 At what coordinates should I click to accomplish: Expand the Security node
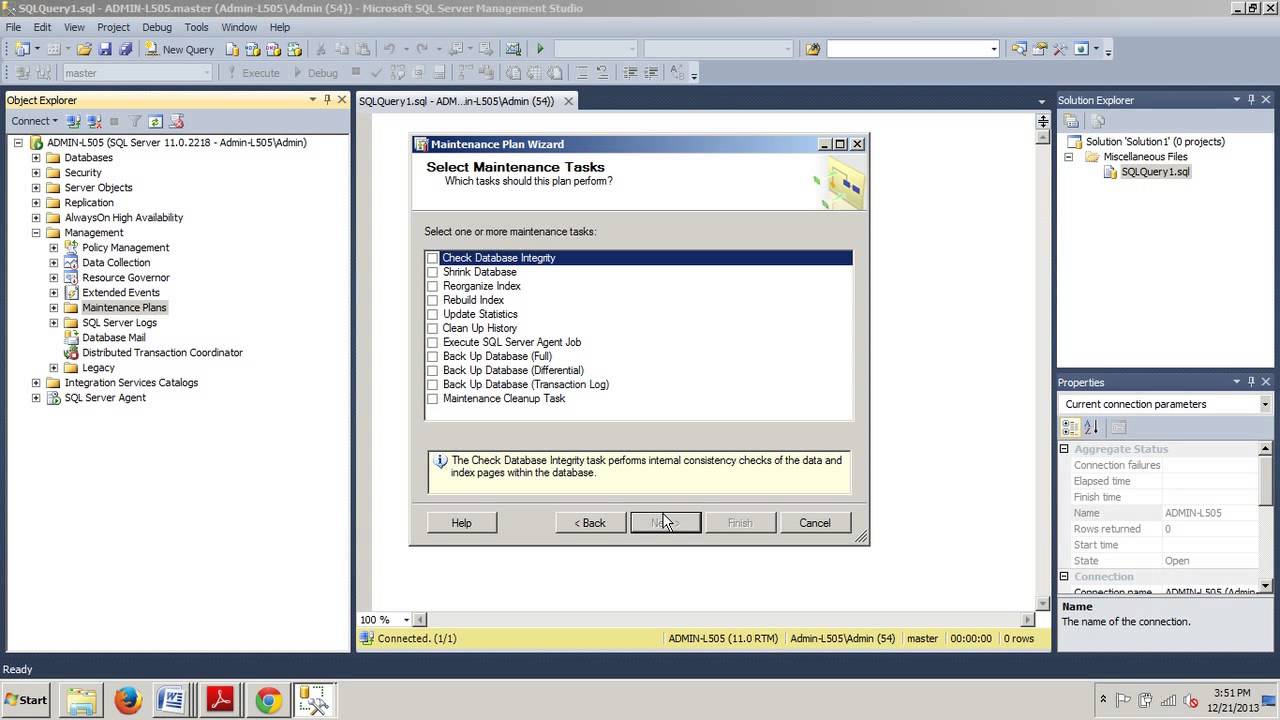36,173
